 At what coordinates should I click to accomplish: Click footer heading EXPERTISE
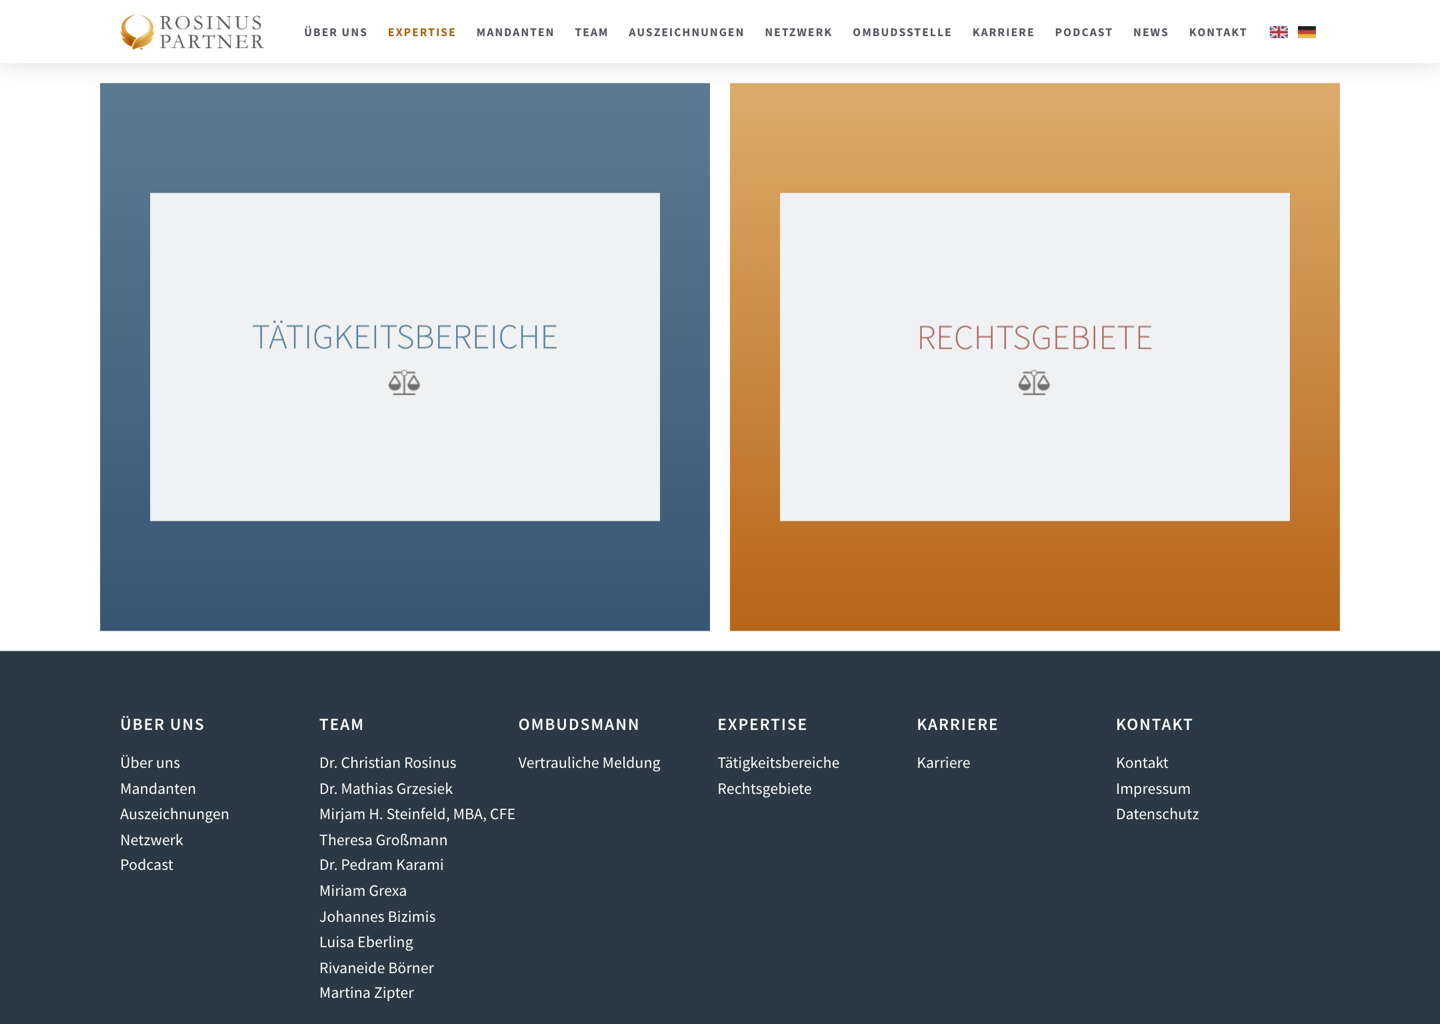pyautogui.click(x=762, y=724)
